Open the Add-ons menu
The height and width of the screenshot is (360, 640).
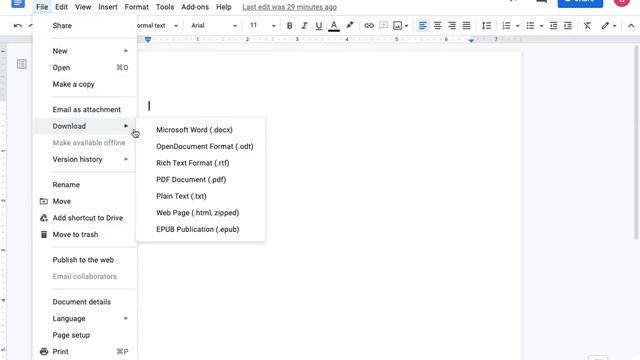195,7
